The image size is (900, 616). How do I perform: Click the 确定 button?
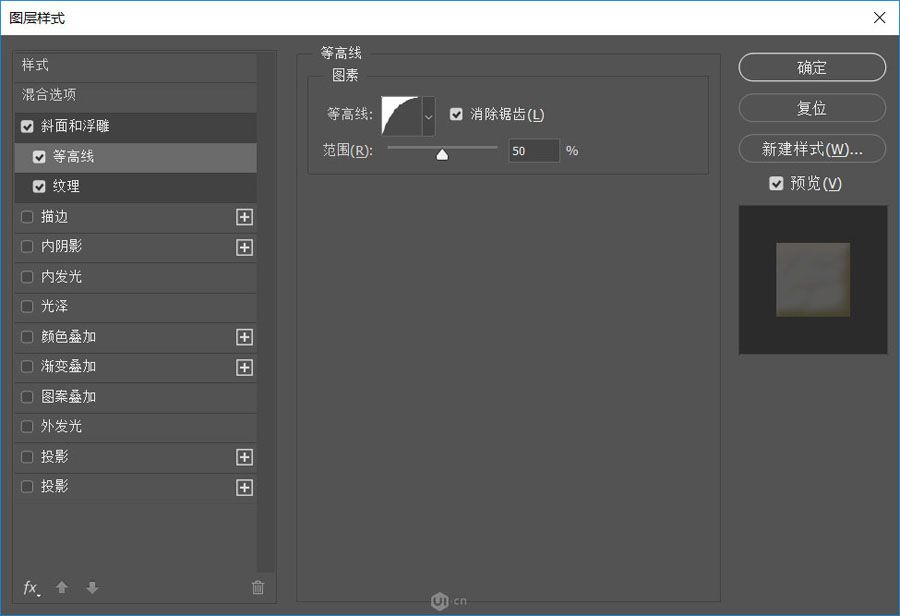pos(811,67)
